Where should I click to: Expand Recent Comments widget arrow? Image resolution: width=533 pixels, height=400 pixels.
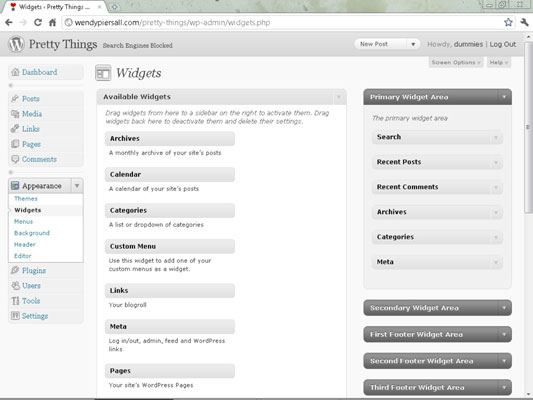point(496,187)
